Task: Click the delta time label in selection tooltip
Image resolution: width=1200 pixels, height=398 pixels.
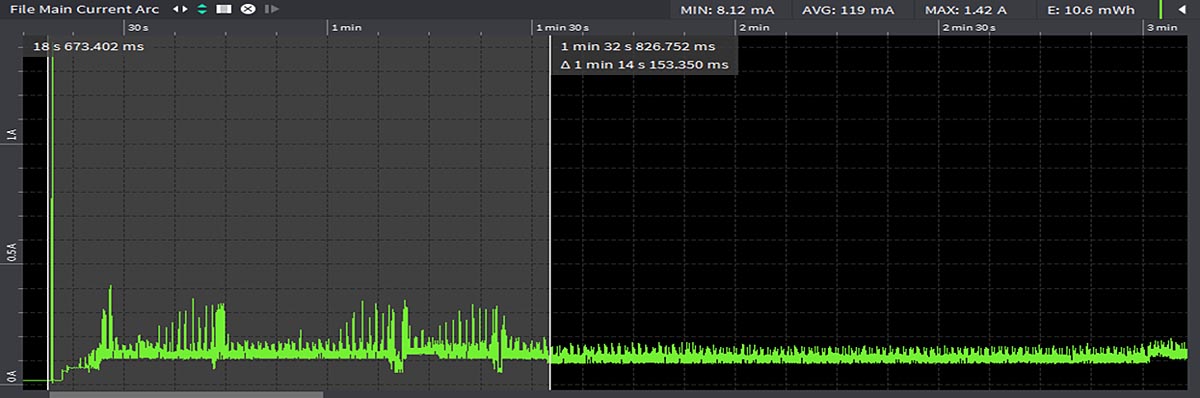Action: click(644, 65)
